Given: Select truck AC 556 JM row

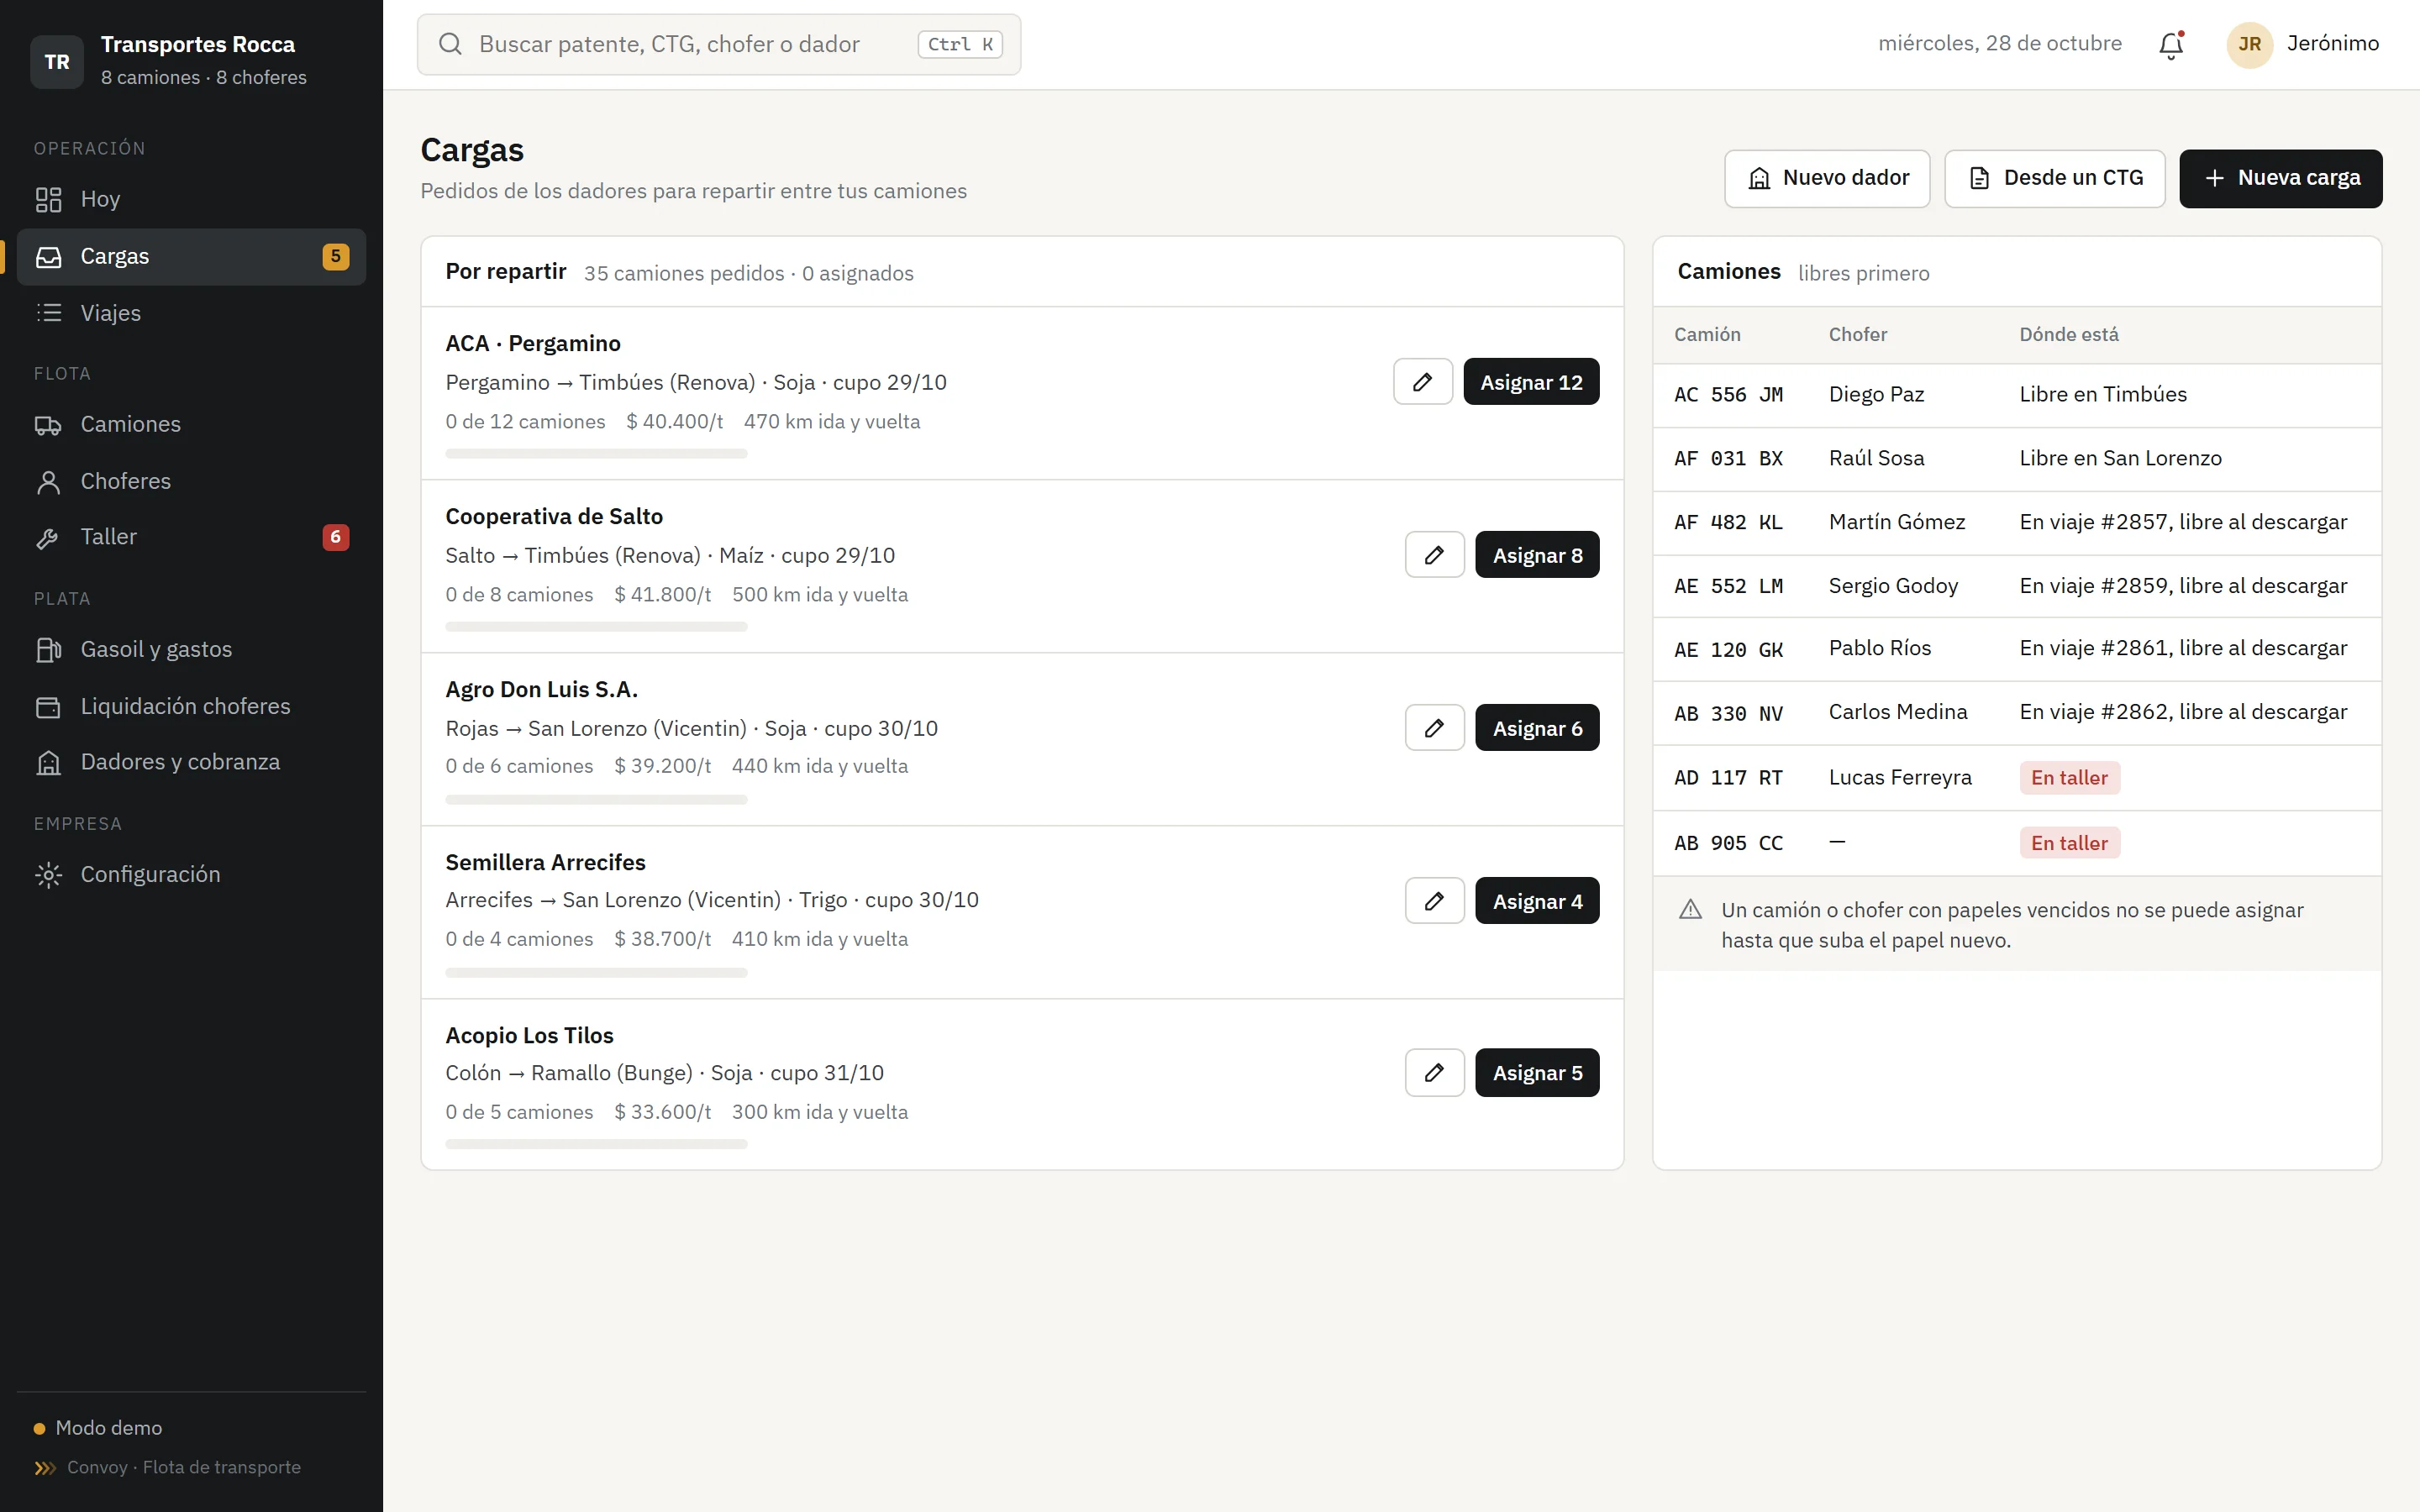Looking at the screenshot, I should [2016, 395].
